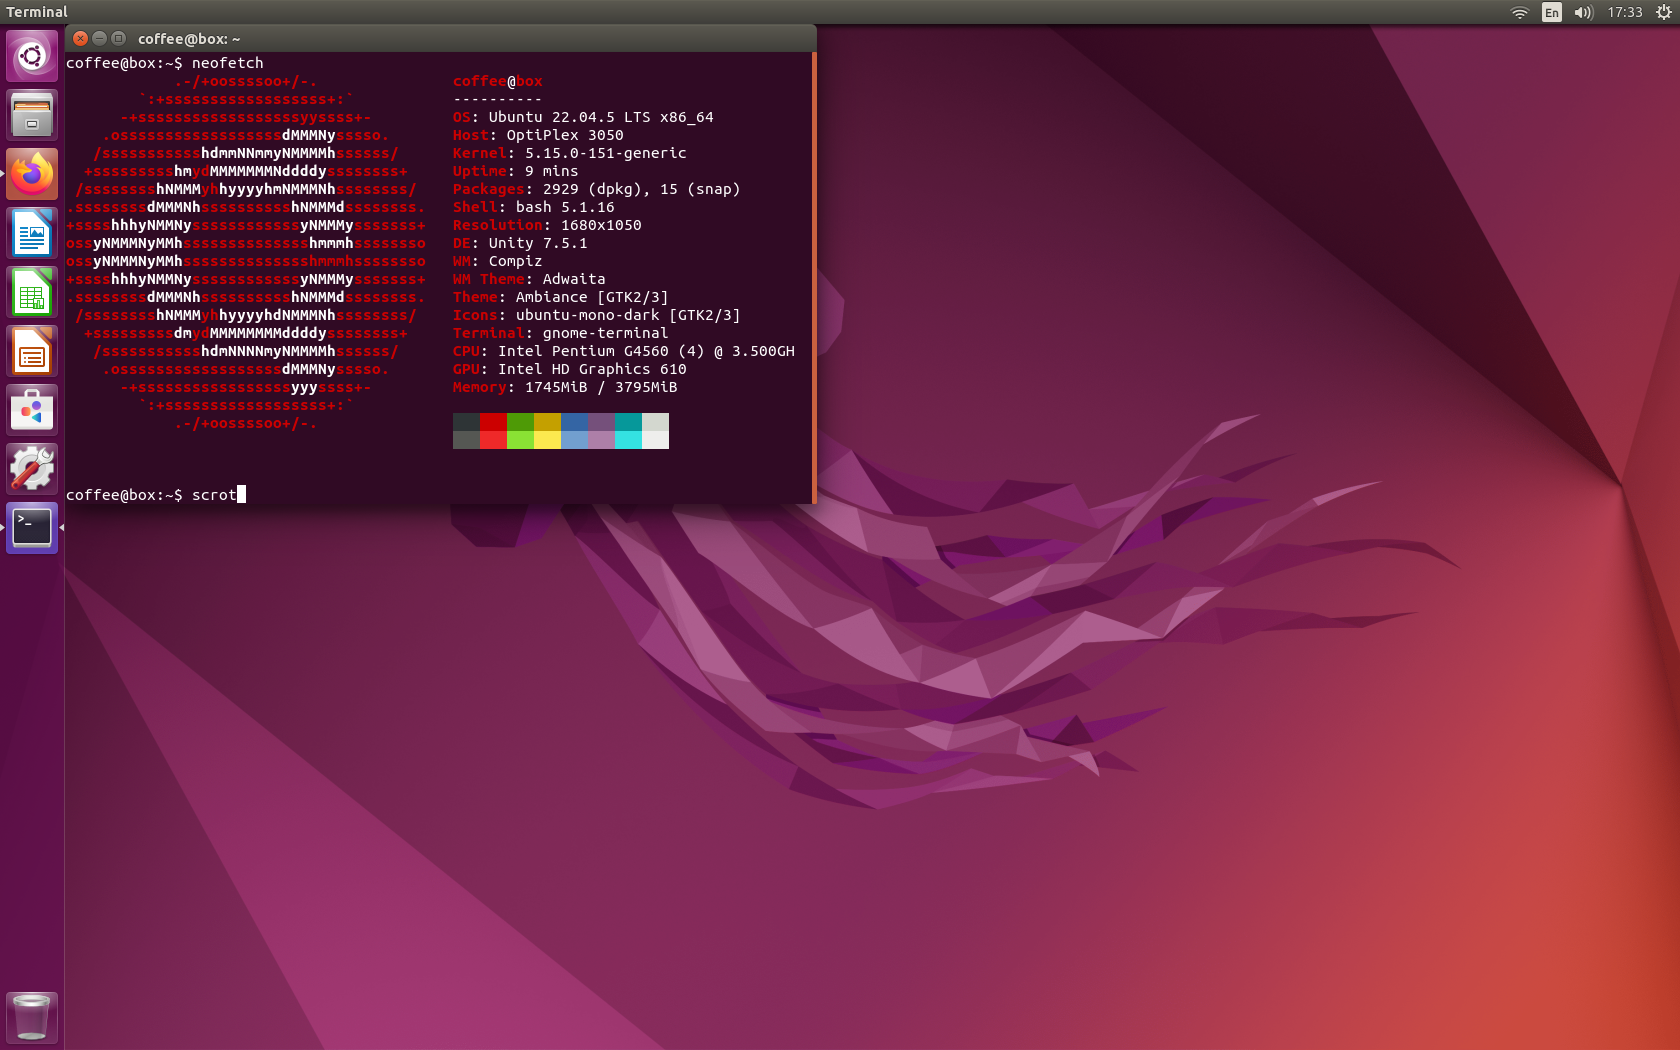
Task: Click the 'Memory: 1745MiB / 3795MiB' line
Action: pyautogui.click(x=565, y=387)
